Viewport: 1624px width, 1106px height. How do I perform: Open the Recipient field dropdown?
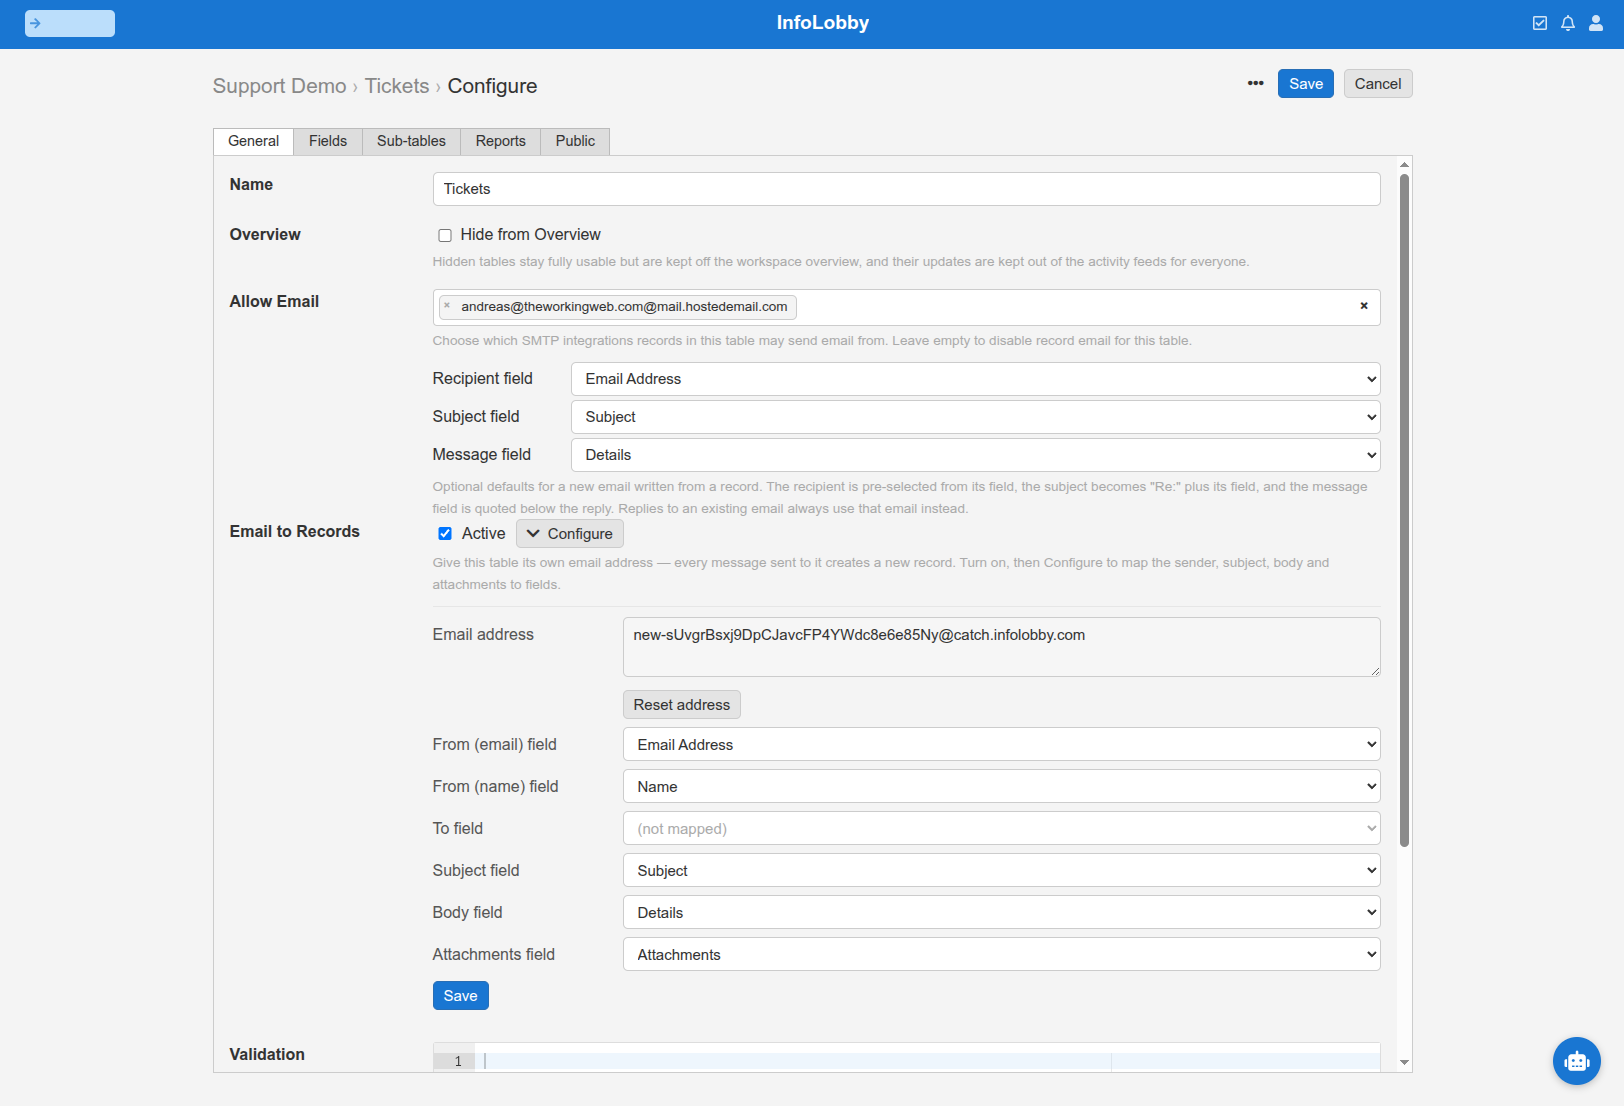(x=976, y=379)
